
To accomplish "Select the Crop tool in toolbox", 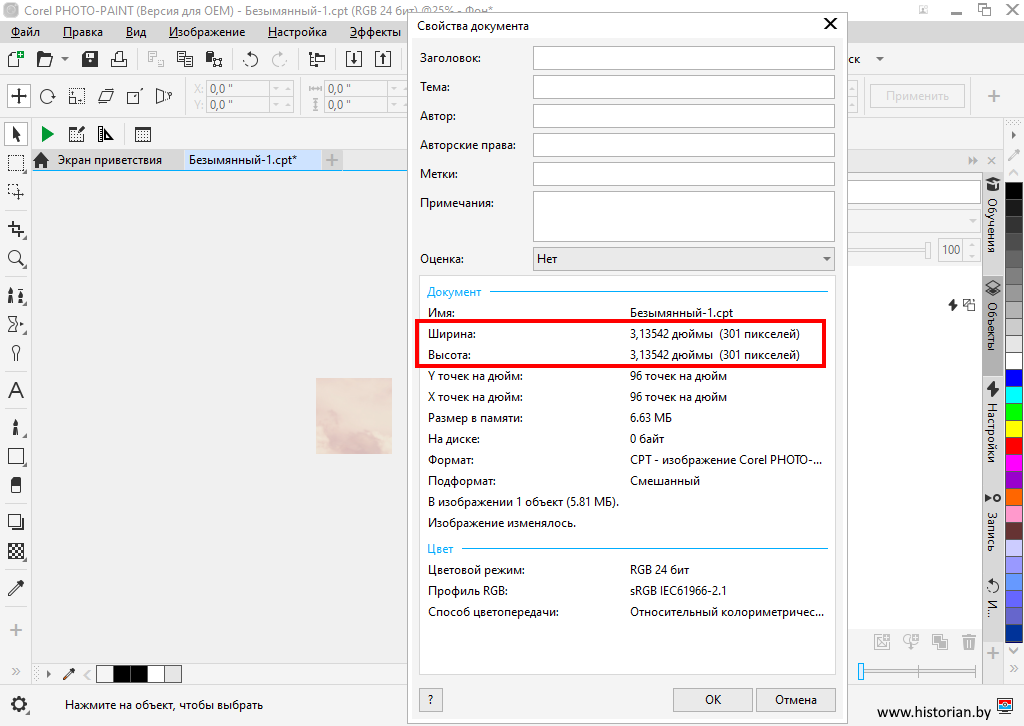I will pos(16,229).
